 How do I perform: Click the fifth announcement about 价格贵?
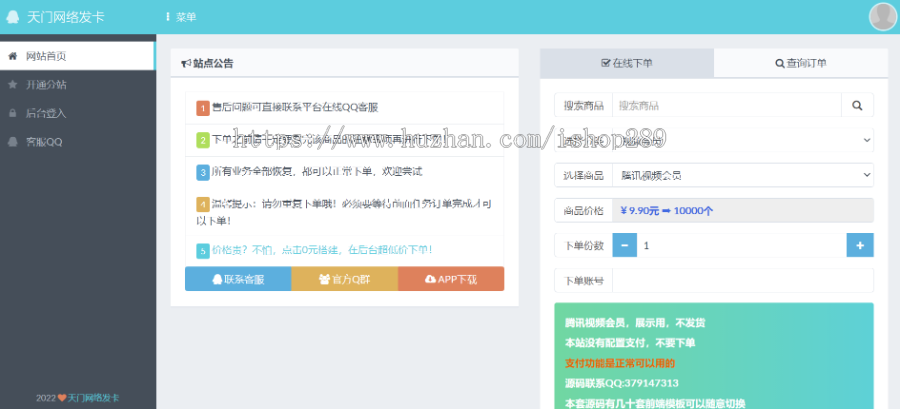[x=315, y=249]
